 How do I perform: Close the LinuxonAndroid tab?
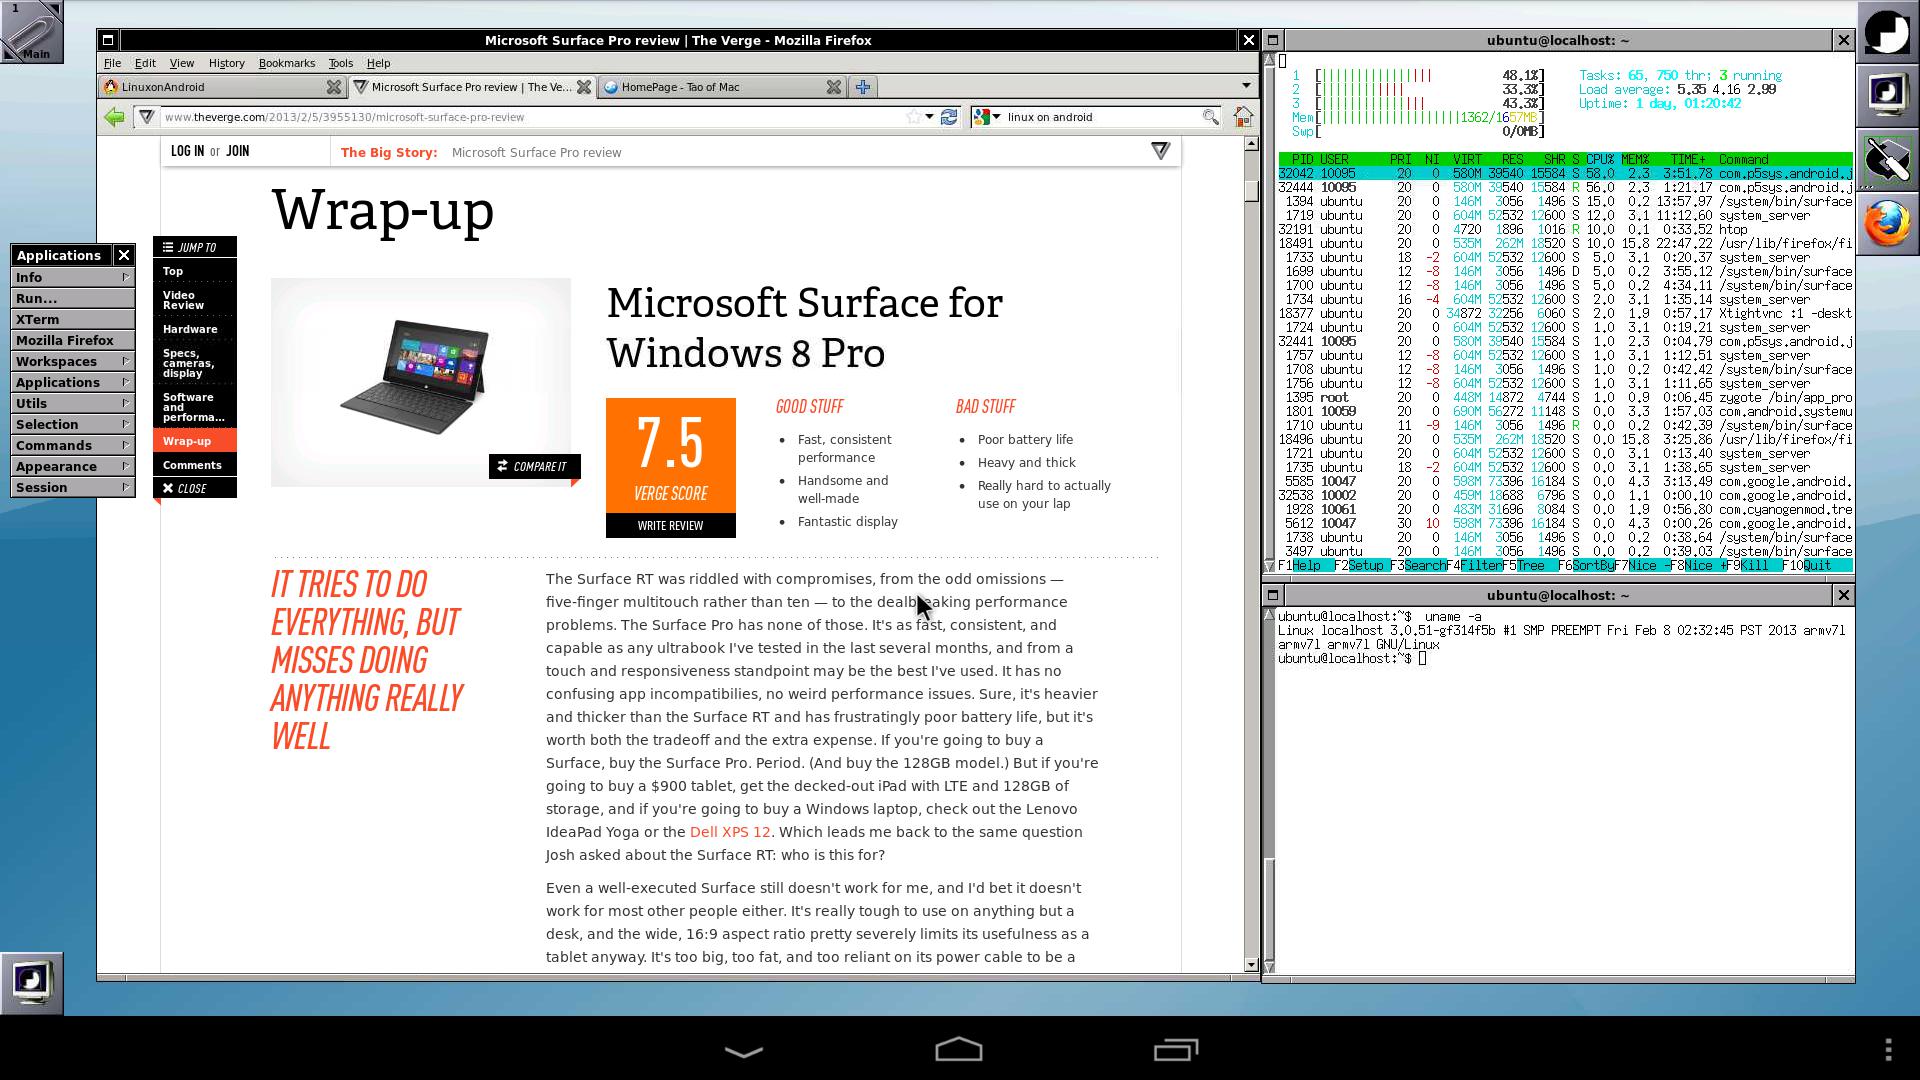click(x=334, y=87)
